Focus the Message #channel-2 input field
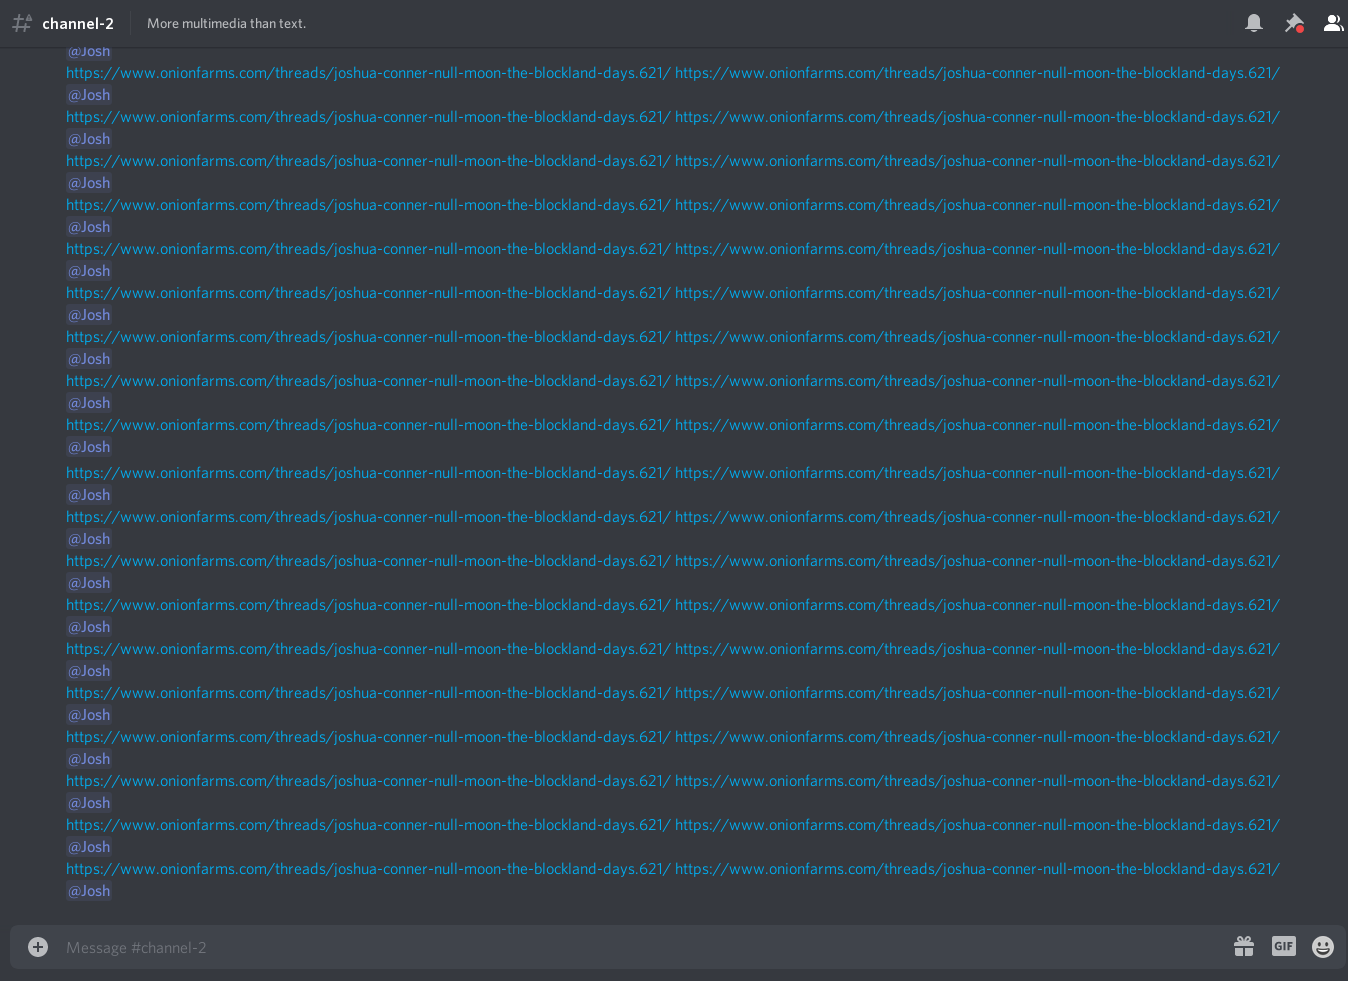The image size is (1348, 981). coord(640,947)
